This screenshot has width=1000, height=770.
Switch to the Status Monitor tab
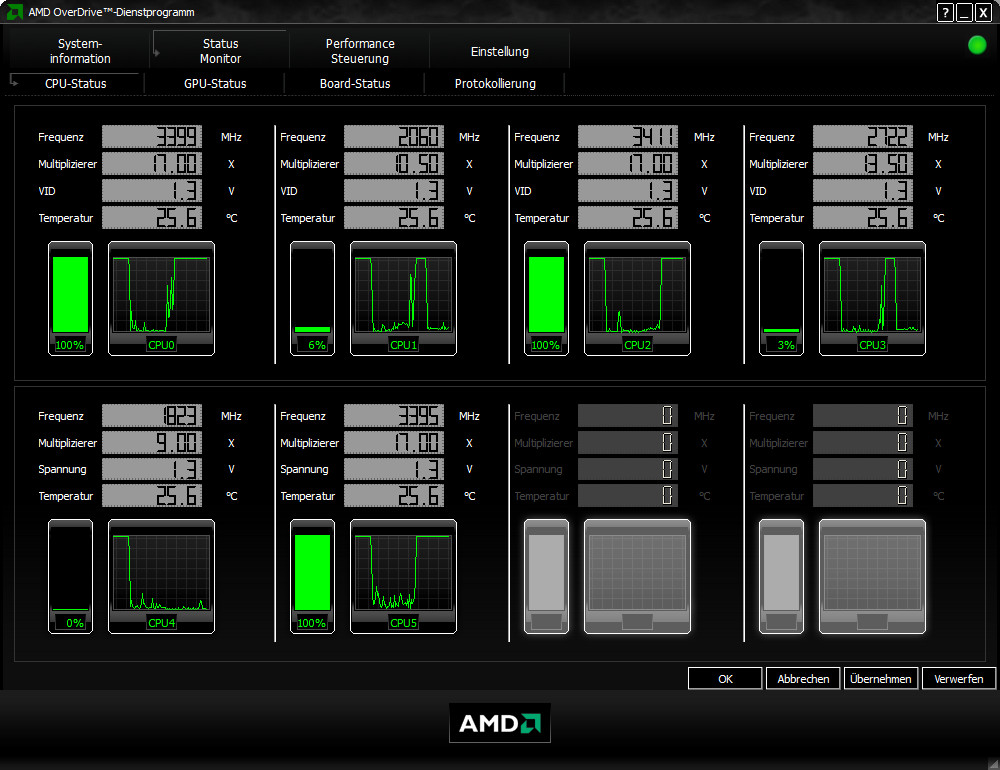tap(220, 51)
